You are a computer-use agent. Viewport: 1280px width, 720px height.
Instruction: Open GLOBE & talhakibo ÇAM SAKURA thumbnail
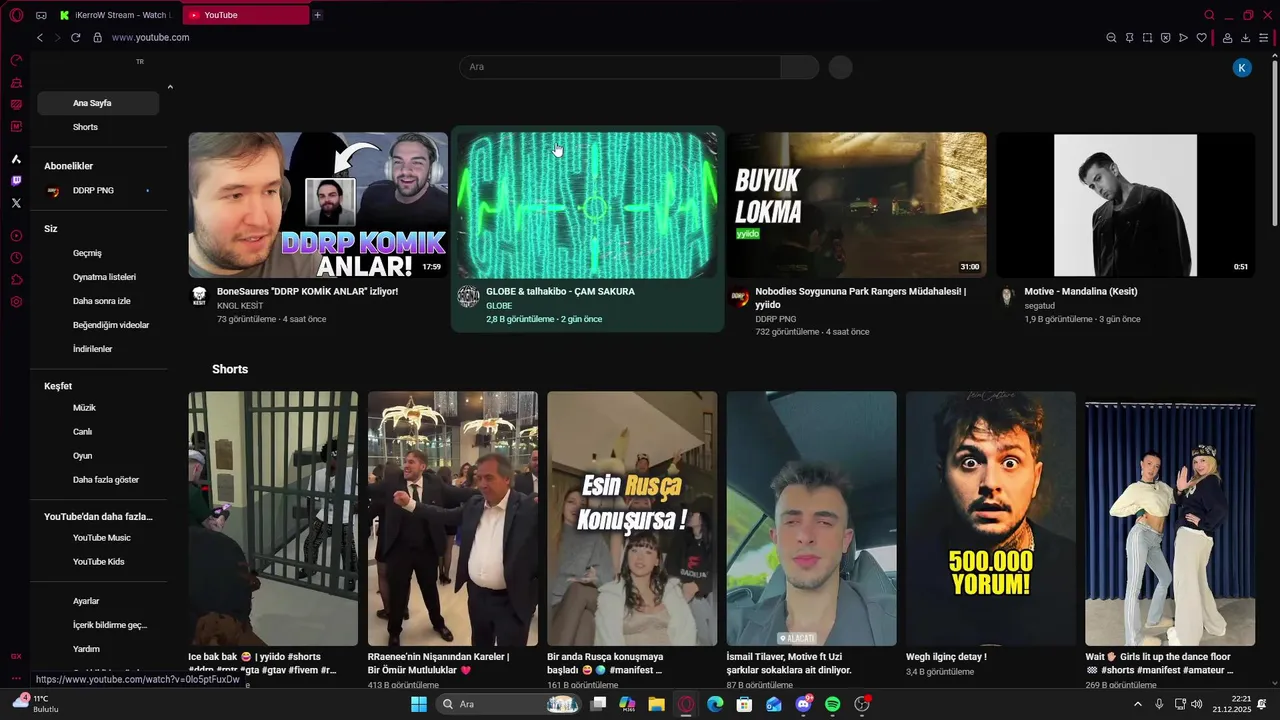[588, 205]
